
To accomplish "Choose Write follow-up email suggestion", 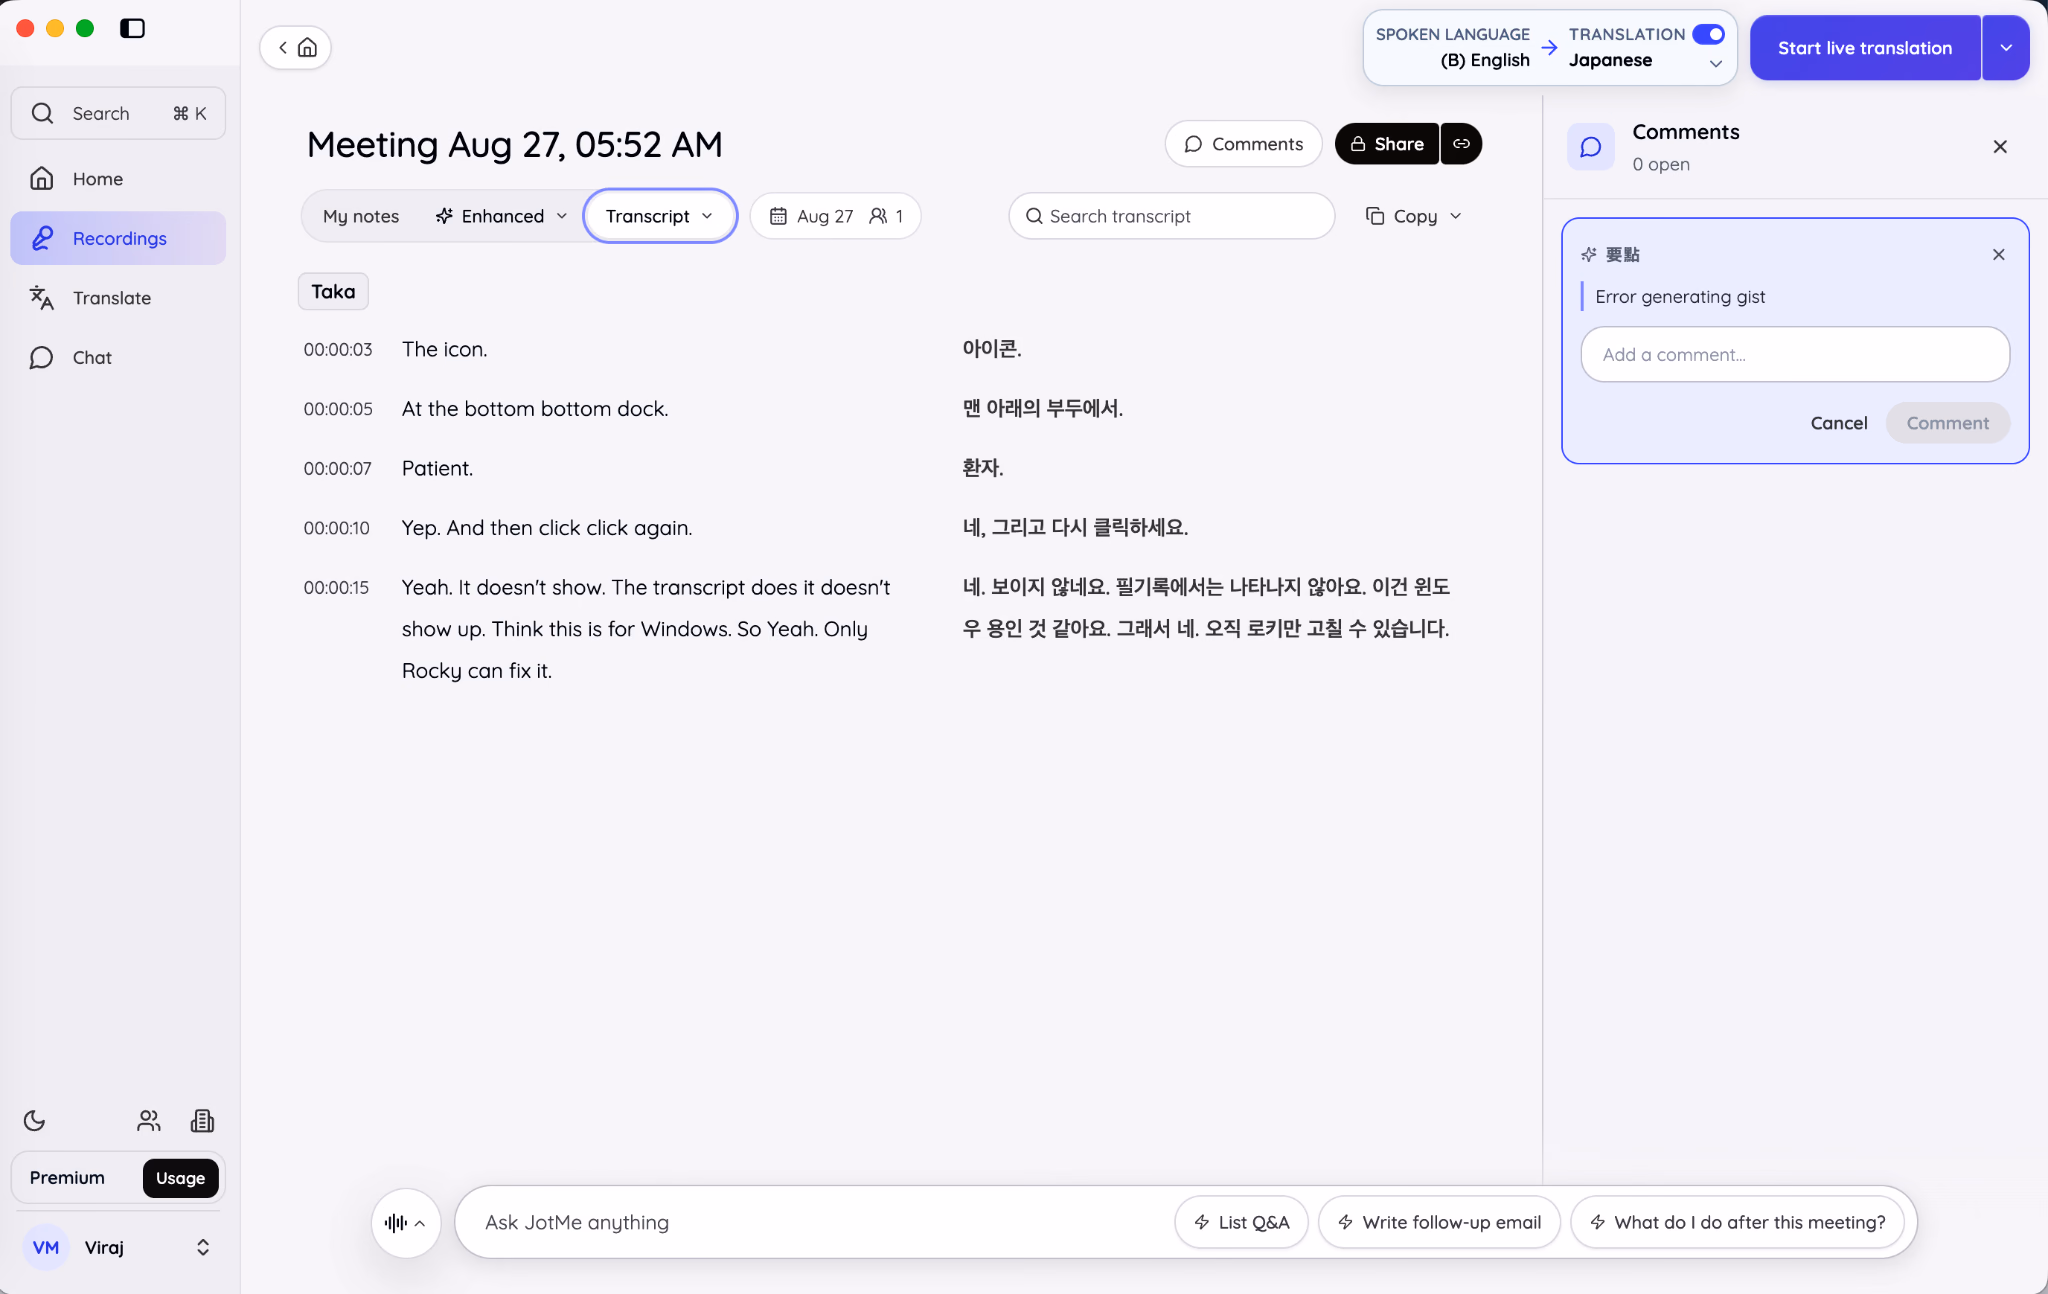I will pos(1439,1222).
